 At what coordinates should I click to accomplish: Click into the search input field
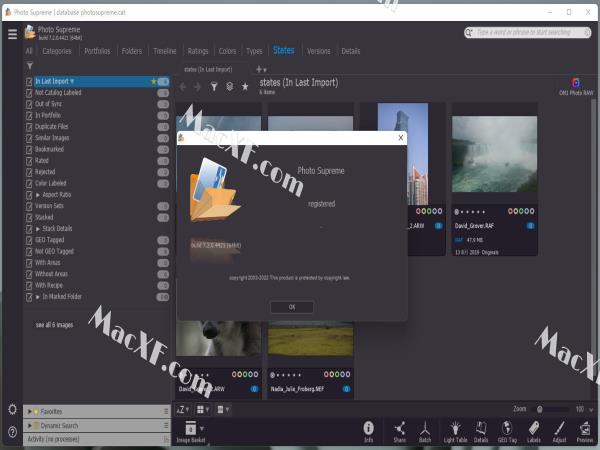click(527, 33)
